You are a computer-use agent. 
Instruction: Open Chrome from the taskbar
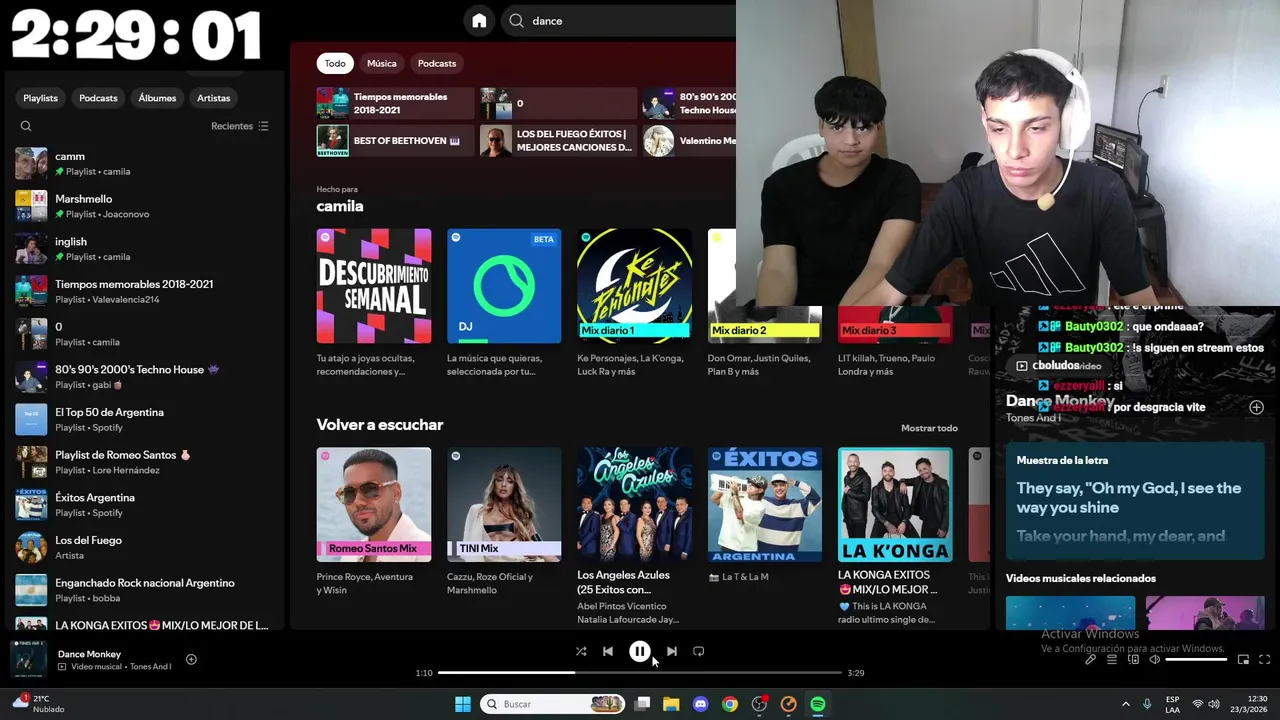[x=730, y=704]
